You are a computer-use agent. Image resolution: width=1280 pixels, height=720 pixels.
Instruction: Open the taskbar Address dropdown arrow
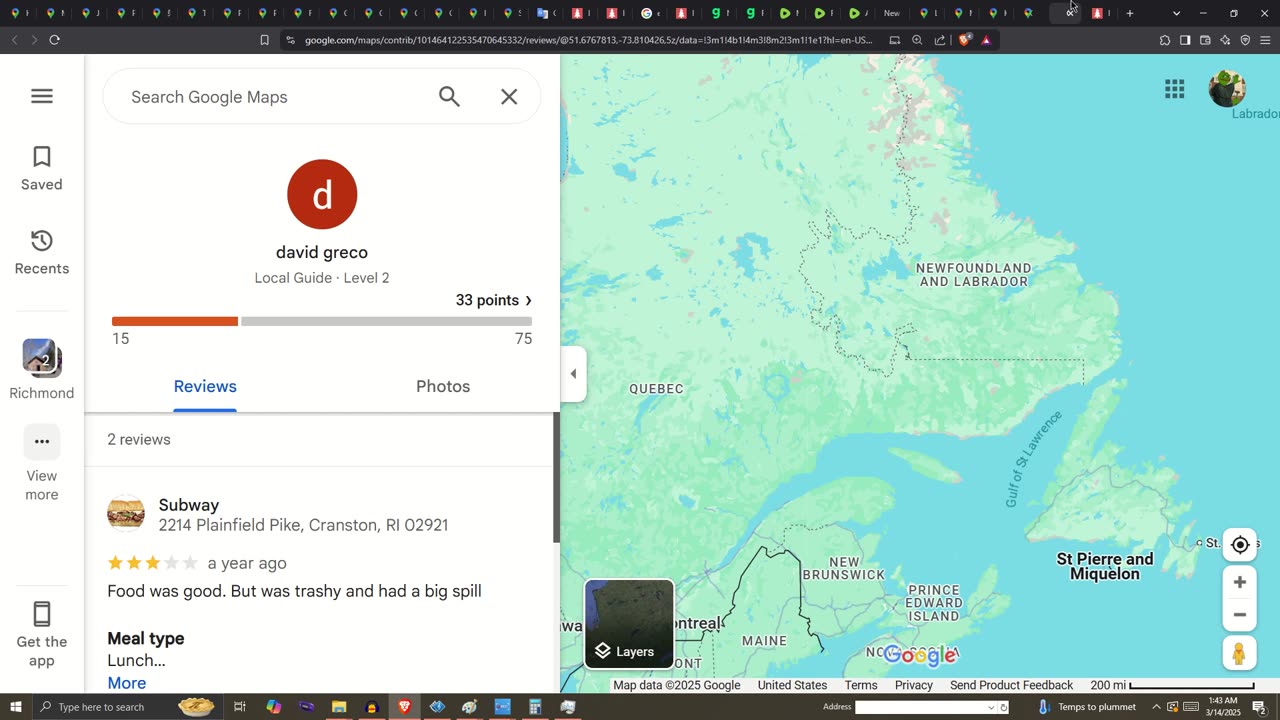click(x=992, y=707)
